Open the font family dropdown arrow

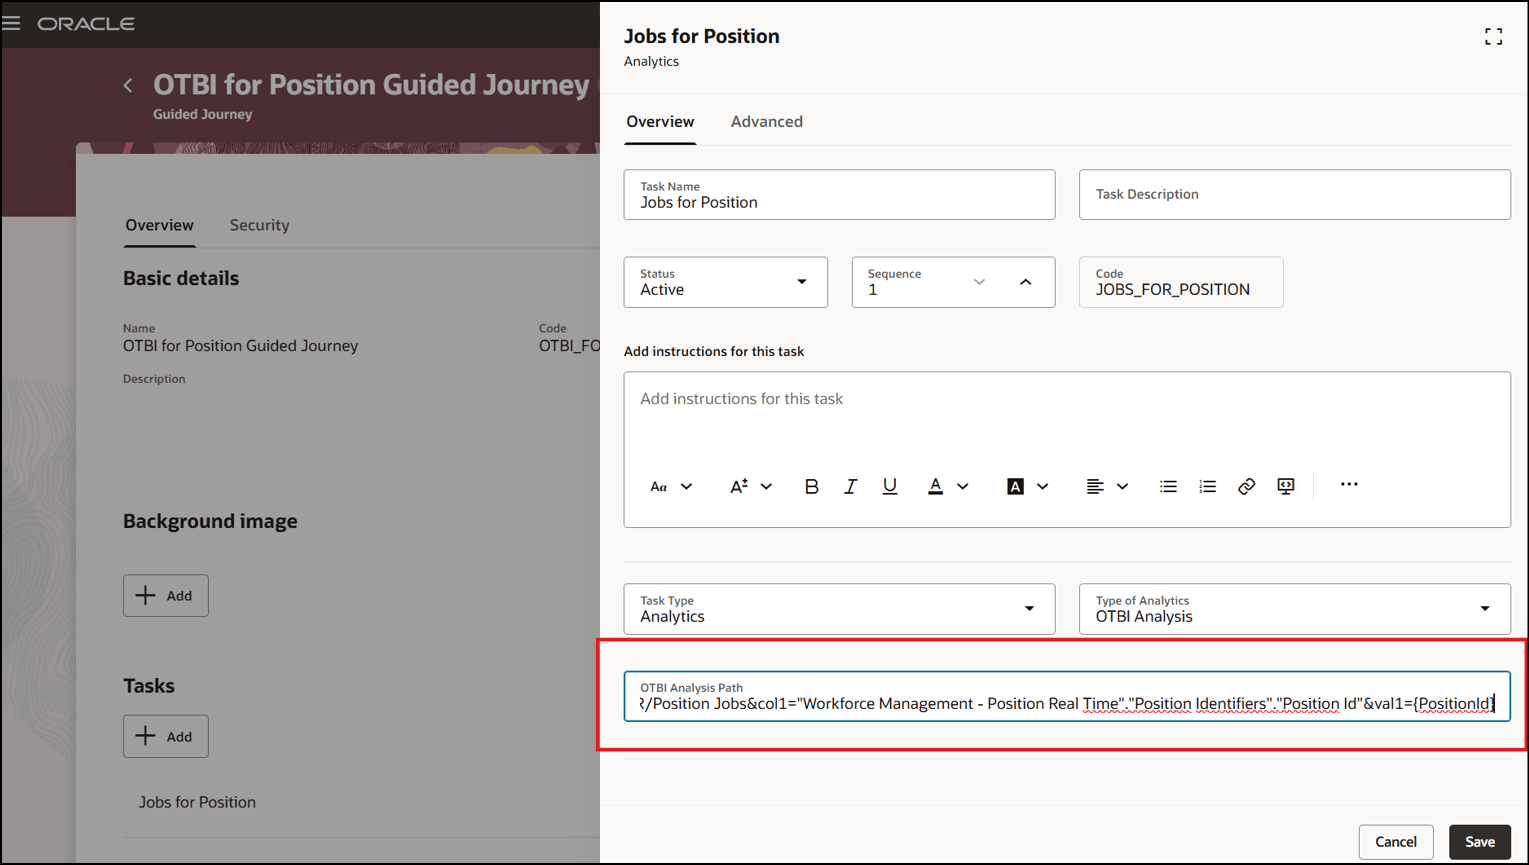(686, 487)
